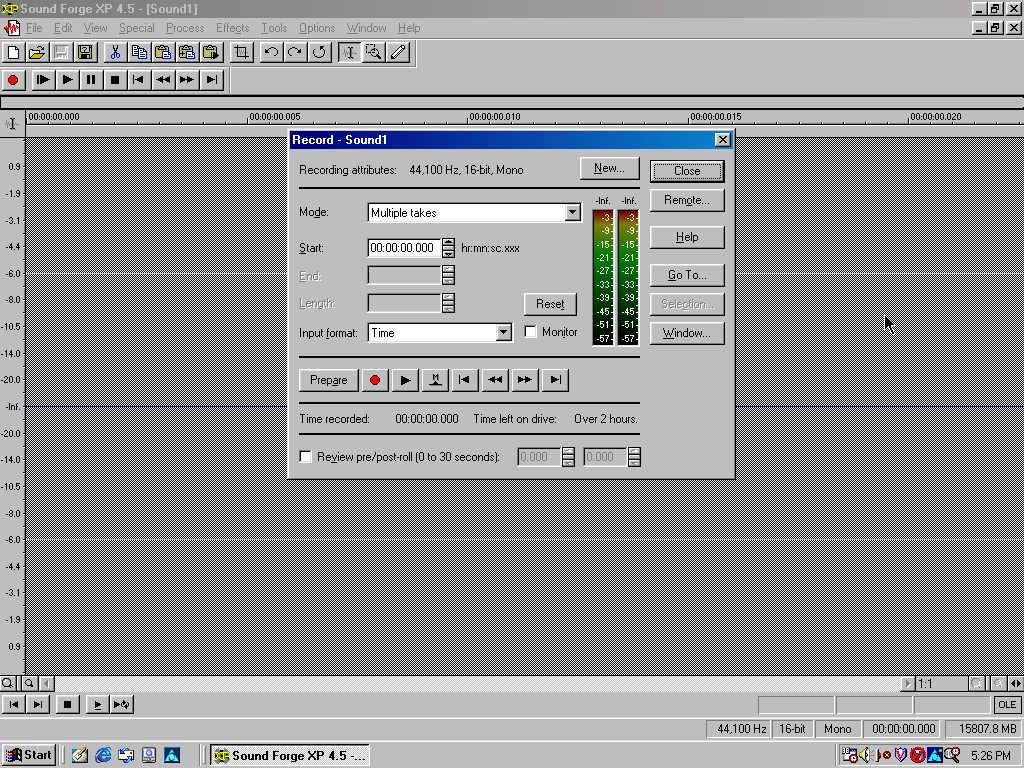Click the Drop Marker button in dialog
The height and width of the screenshot is (768, 1024).
435,380
